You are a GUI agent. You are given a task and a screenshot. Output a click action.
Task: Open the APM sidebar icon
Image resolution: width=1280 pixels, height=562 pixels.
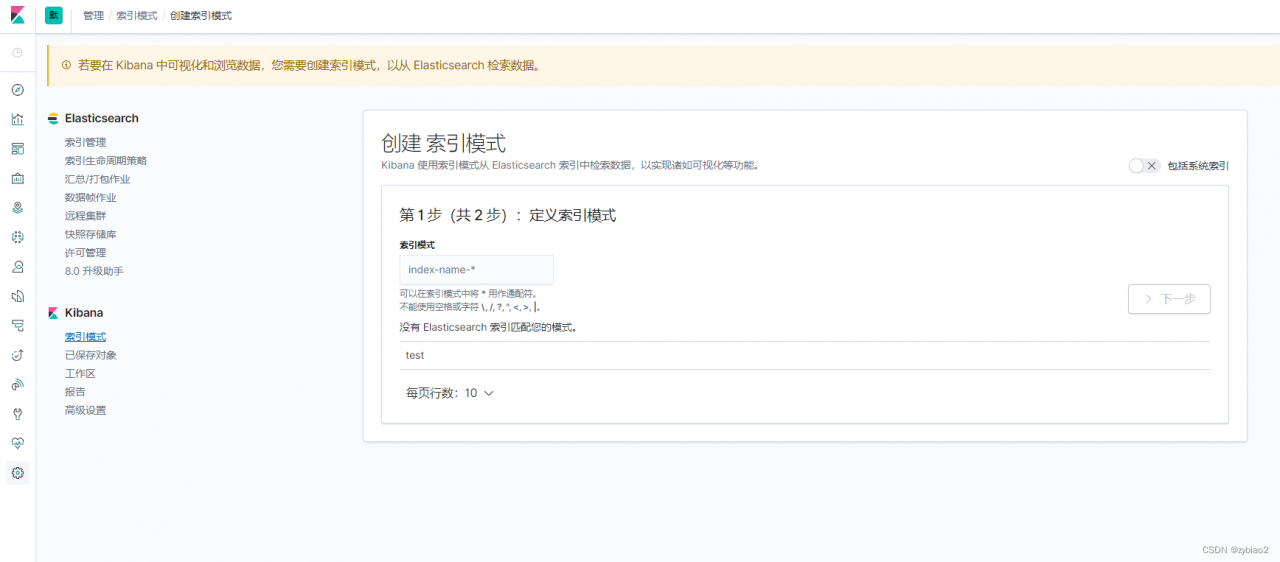coord(17,325)
